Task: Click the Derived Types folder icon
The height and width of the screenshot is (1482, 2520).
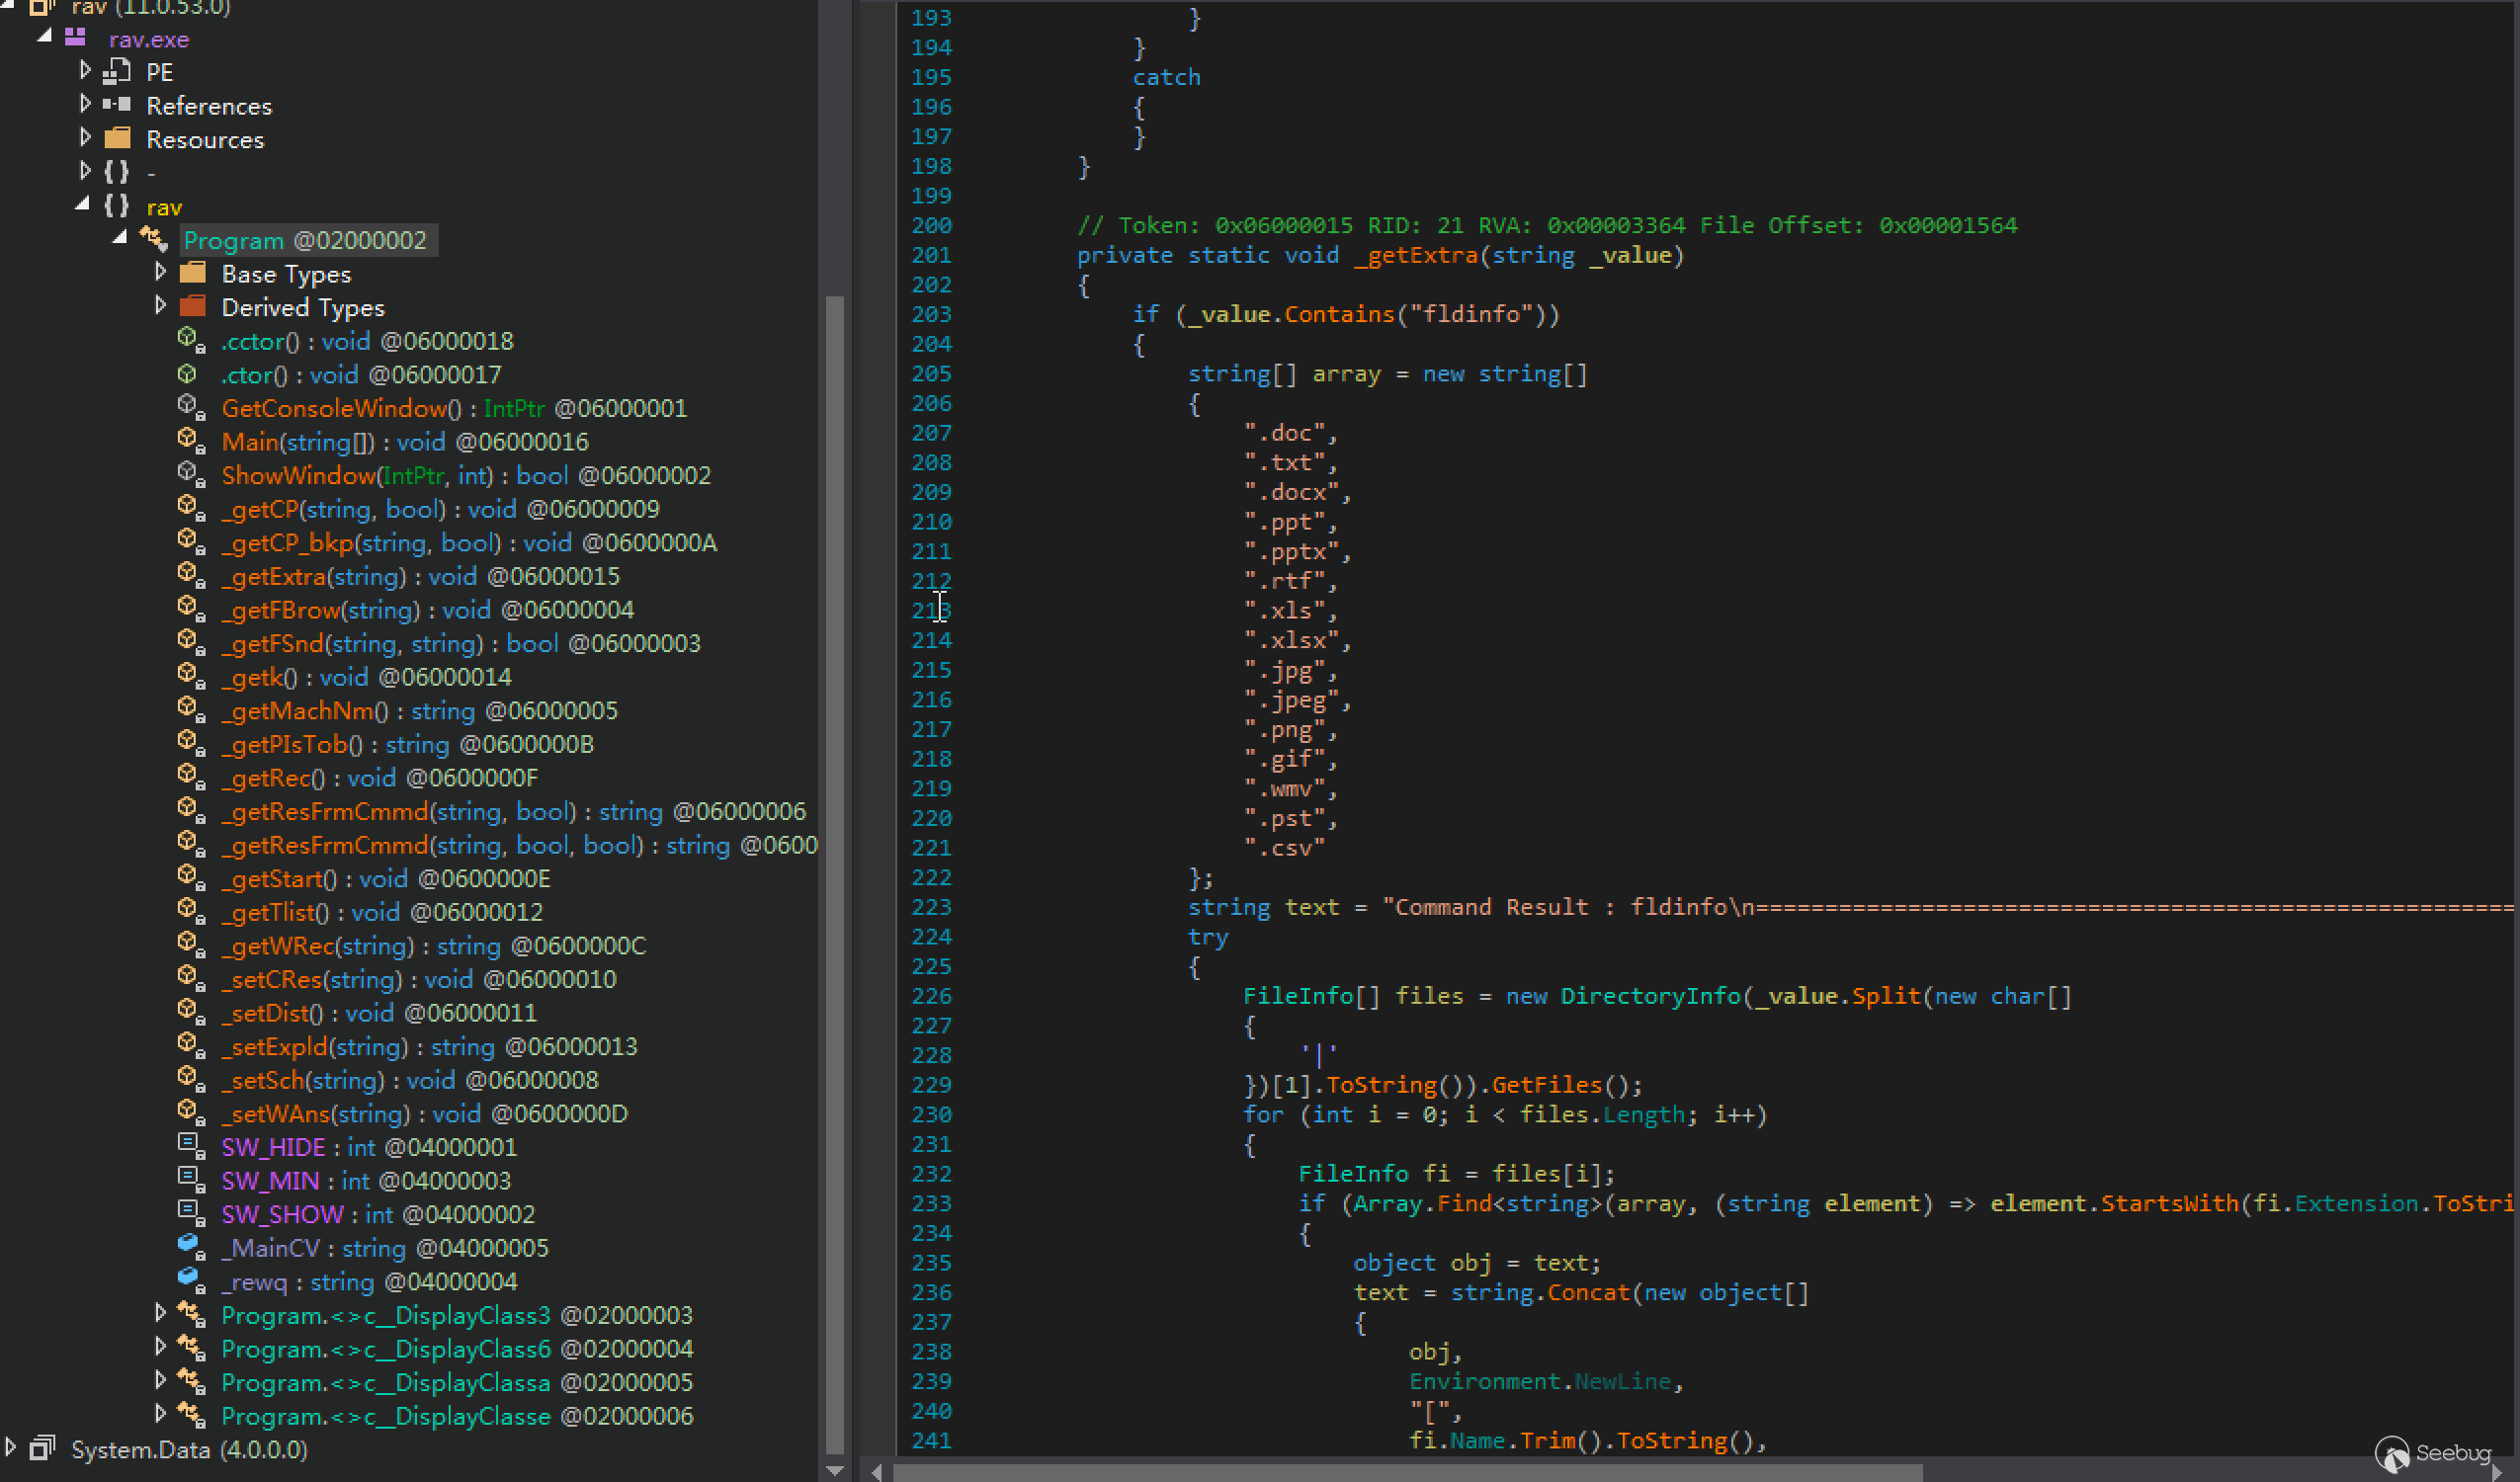Action: coord(192,307)
